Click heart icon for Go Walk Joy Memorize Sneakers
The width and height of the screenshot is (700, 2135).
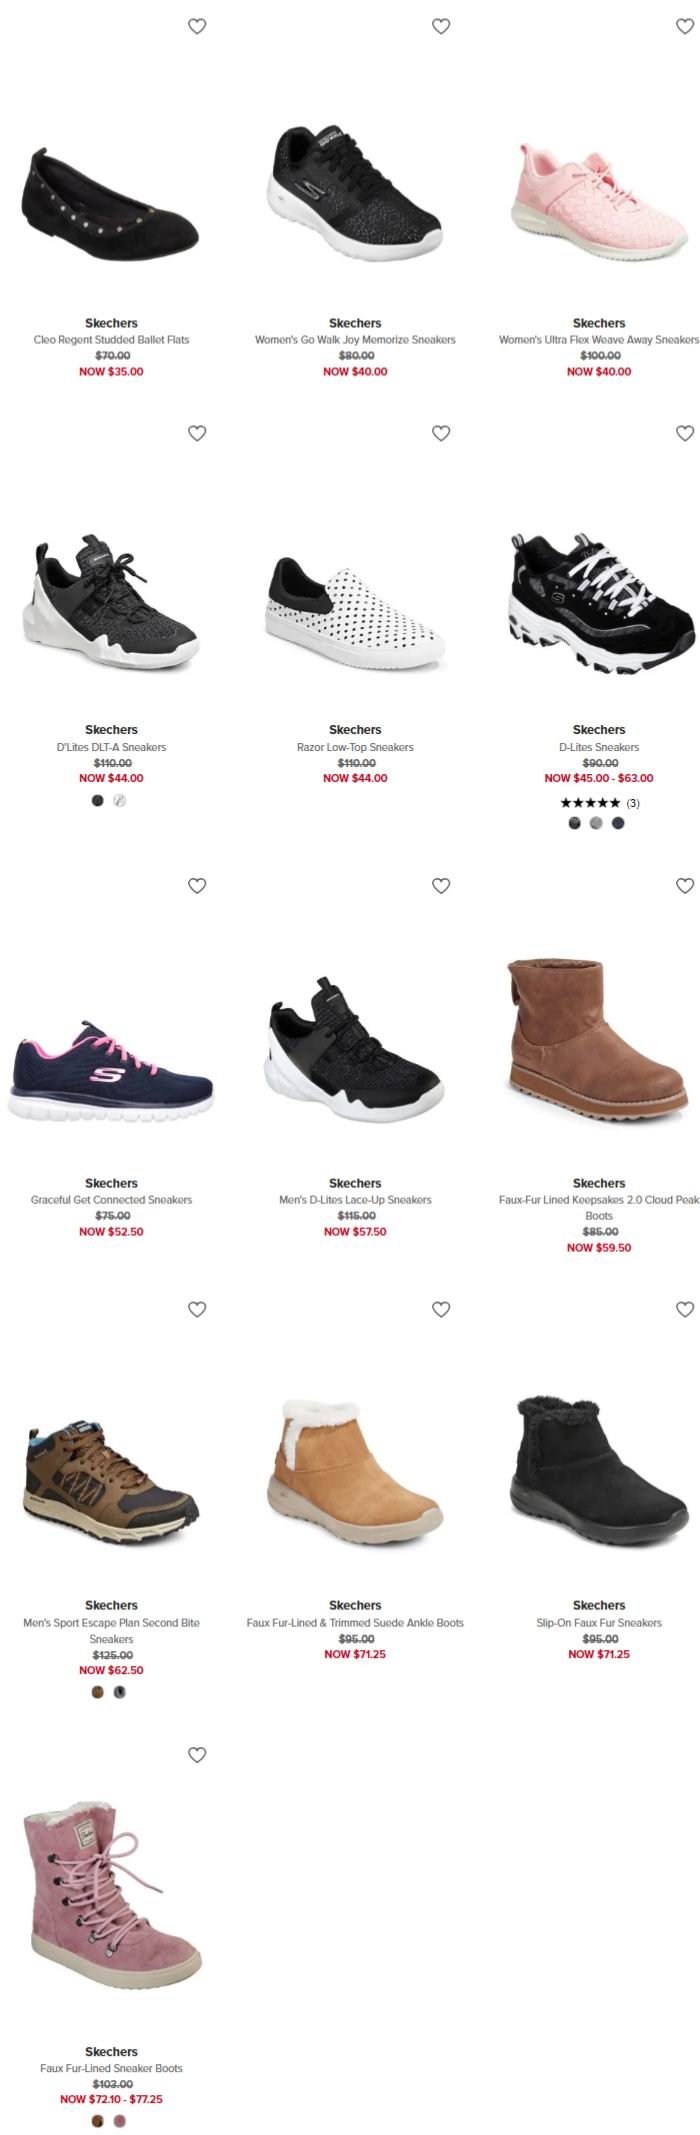pyautogui.click(x=441, y=26)
